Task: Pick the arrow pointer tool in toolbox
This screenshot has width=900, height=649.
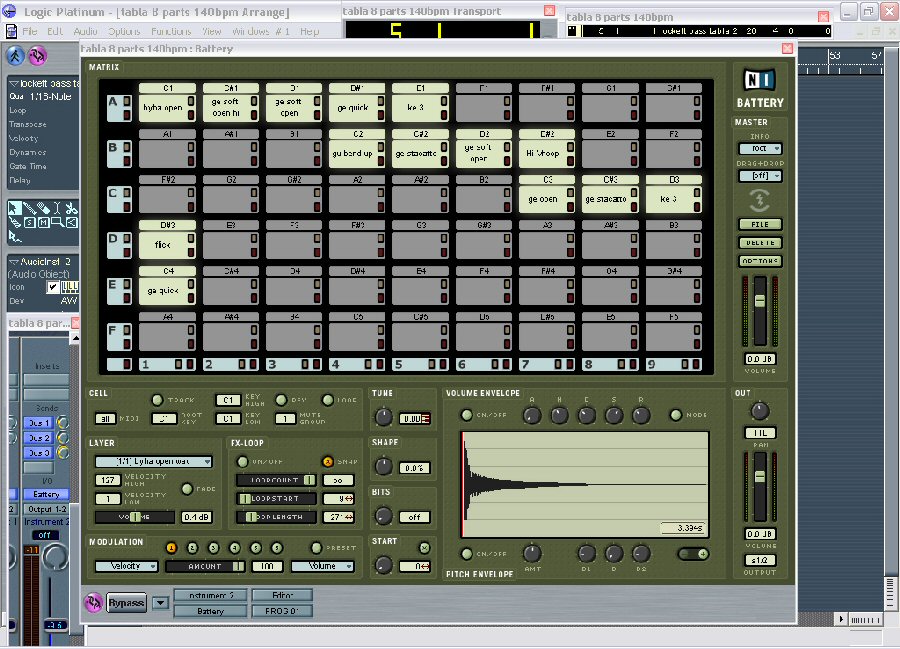Action: pyautogui.click(x=14, y=209)
